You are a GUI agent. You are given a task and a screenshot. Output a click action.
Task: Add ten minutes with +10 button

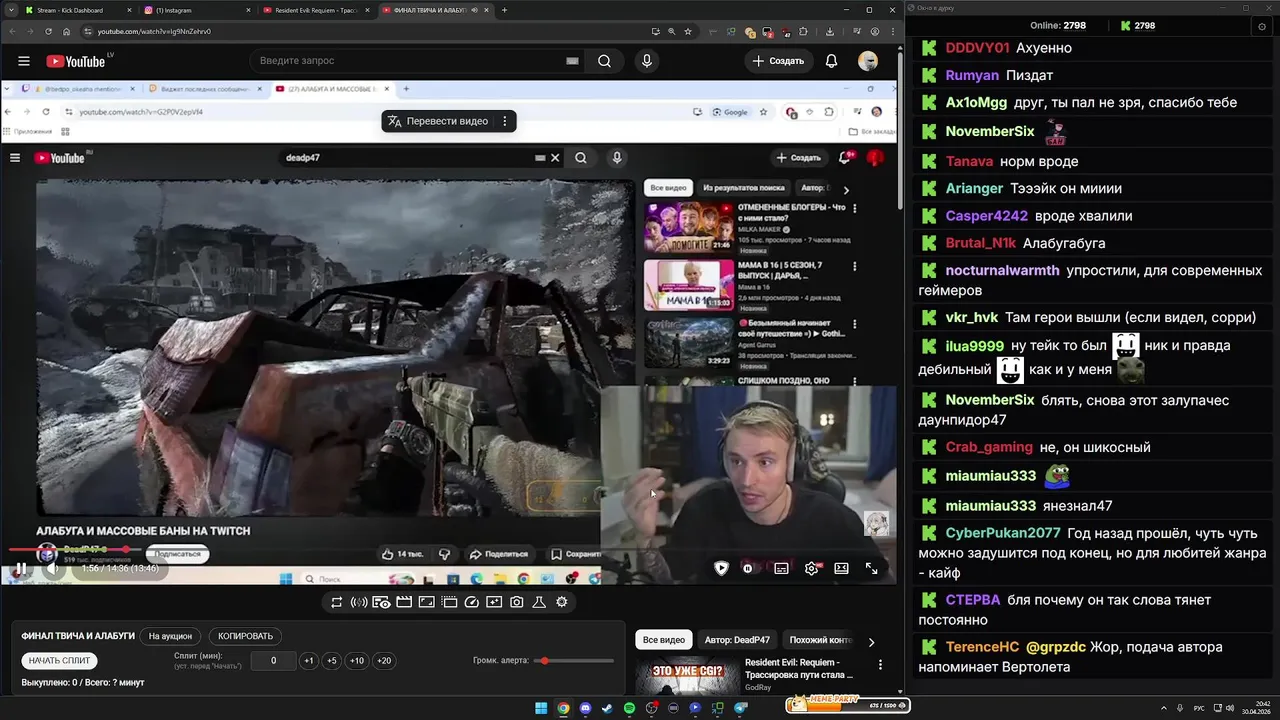point(357,661)
